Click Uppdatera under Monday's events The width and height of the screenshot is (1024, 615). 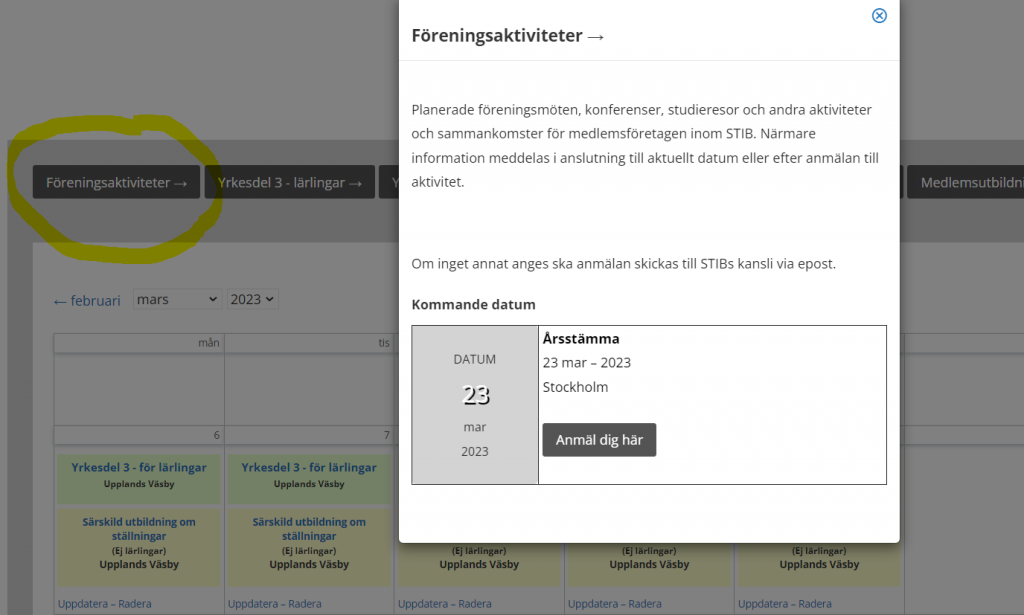pyautogui.click(x=87, y=604)
